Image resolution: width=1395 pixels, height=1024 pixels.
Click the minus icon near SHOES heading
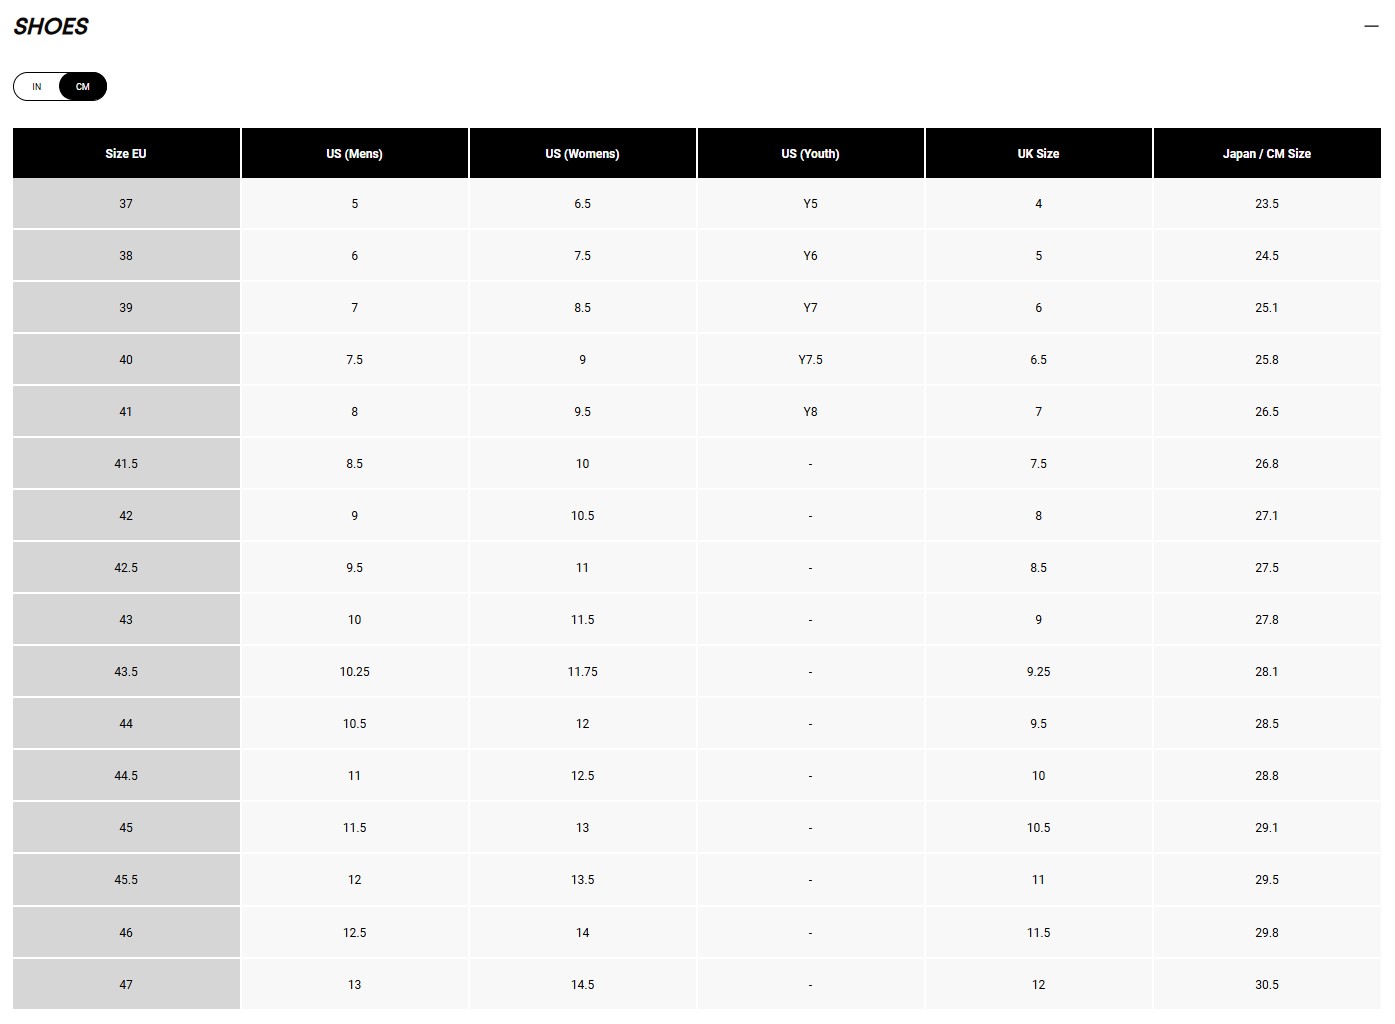pyautogui.click(x=1370, y=25)
